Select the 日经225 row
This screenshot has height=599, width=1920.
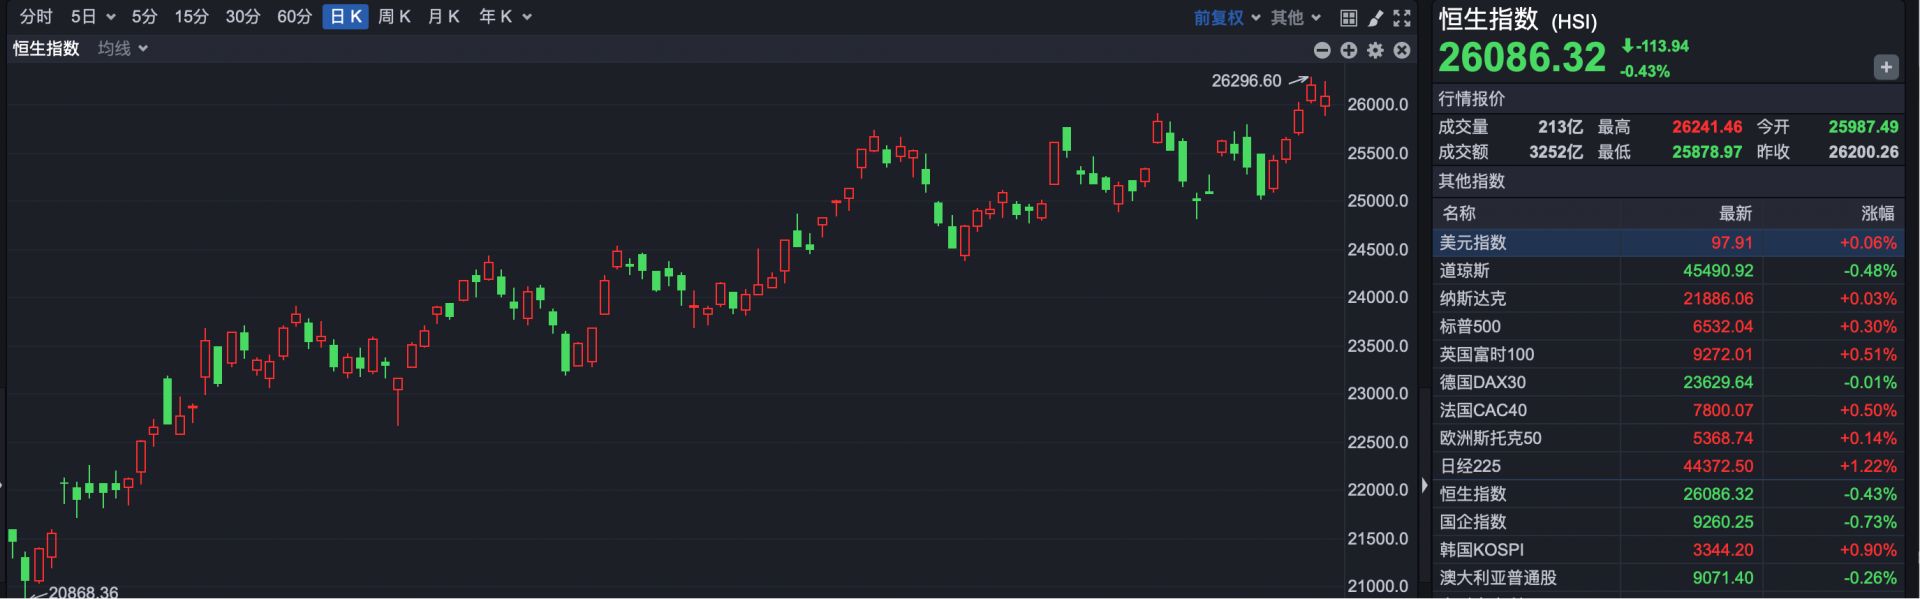click(x=1668, y=466)
